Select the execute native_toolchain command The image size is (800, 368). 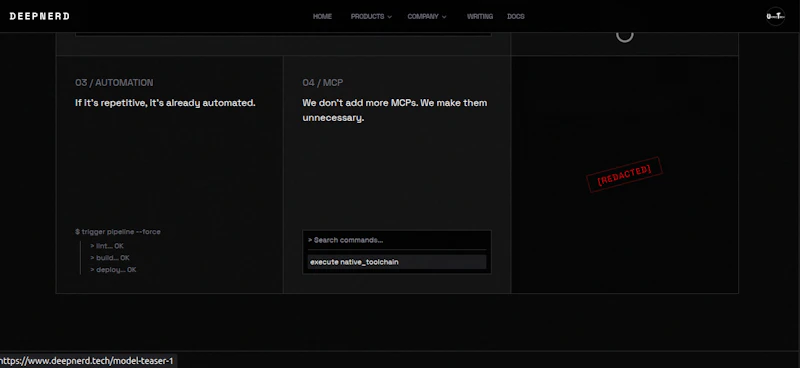[x=396, y=262]
